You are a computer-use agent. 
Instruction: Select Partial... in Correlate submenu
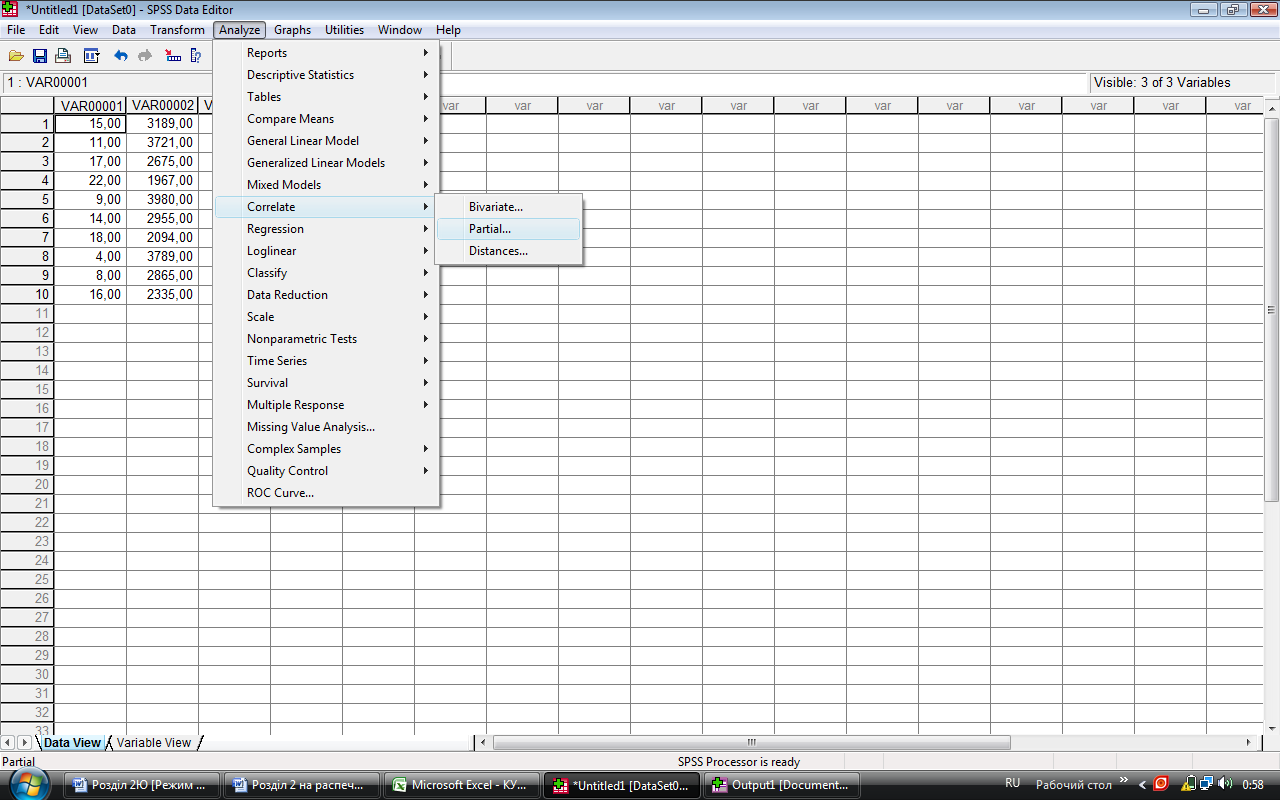tap(509, 229)
